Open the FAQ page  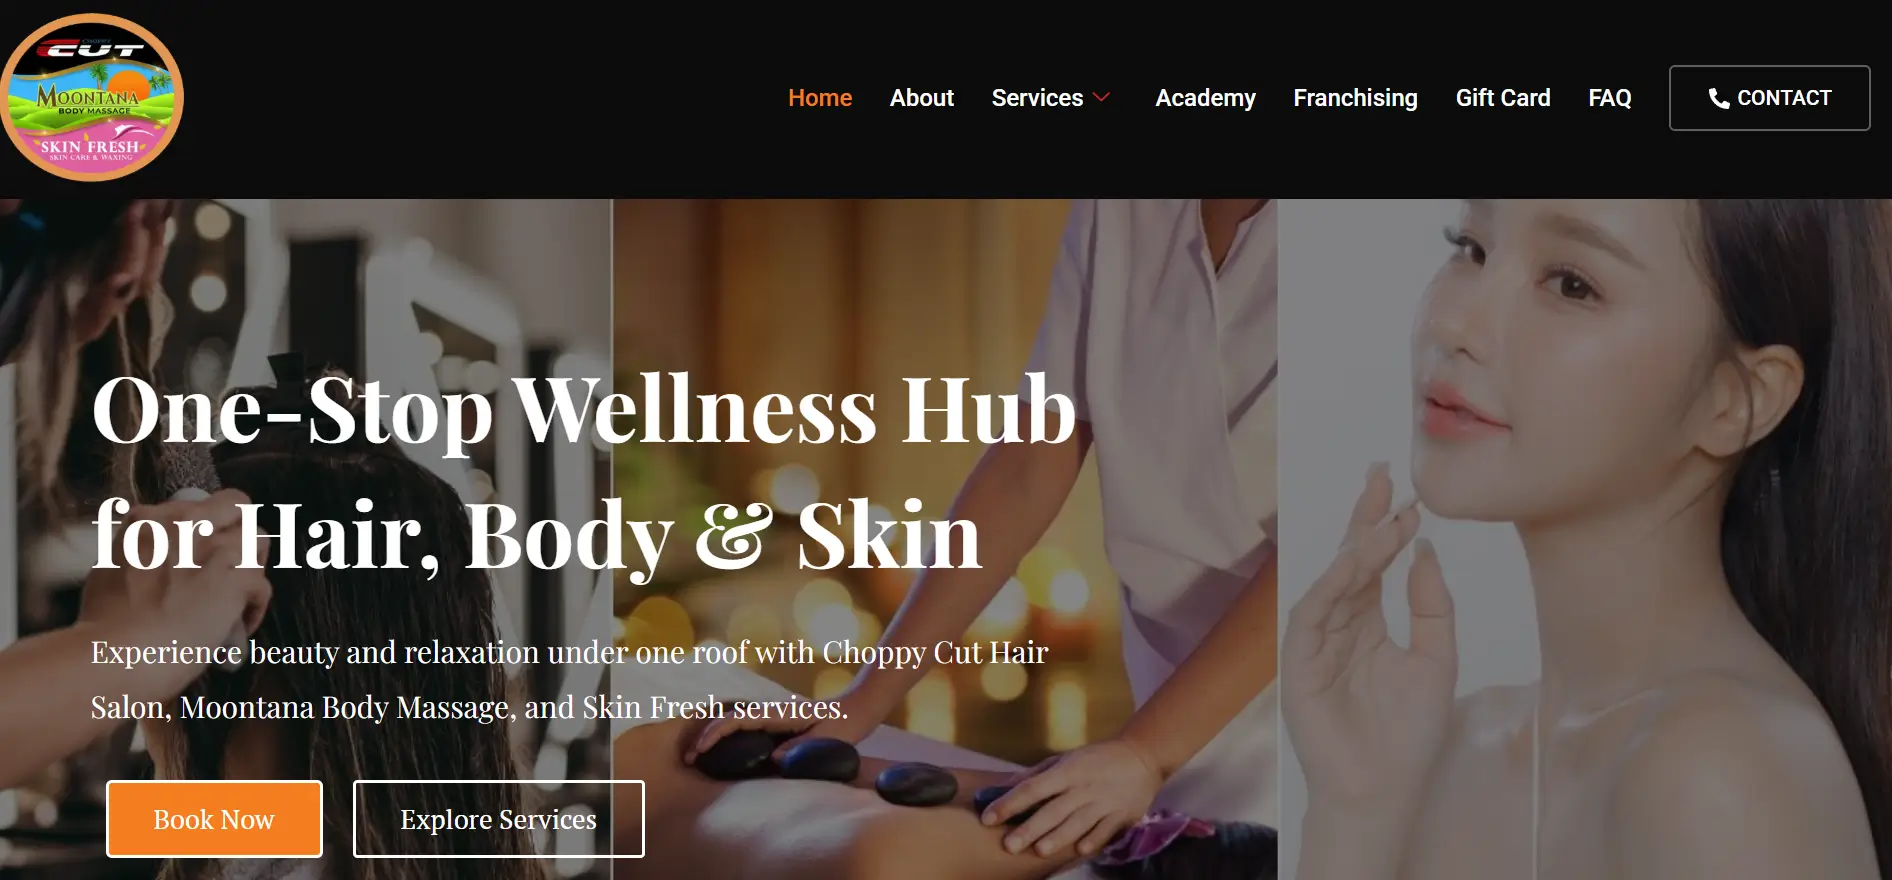click(x=1610, y=98)
